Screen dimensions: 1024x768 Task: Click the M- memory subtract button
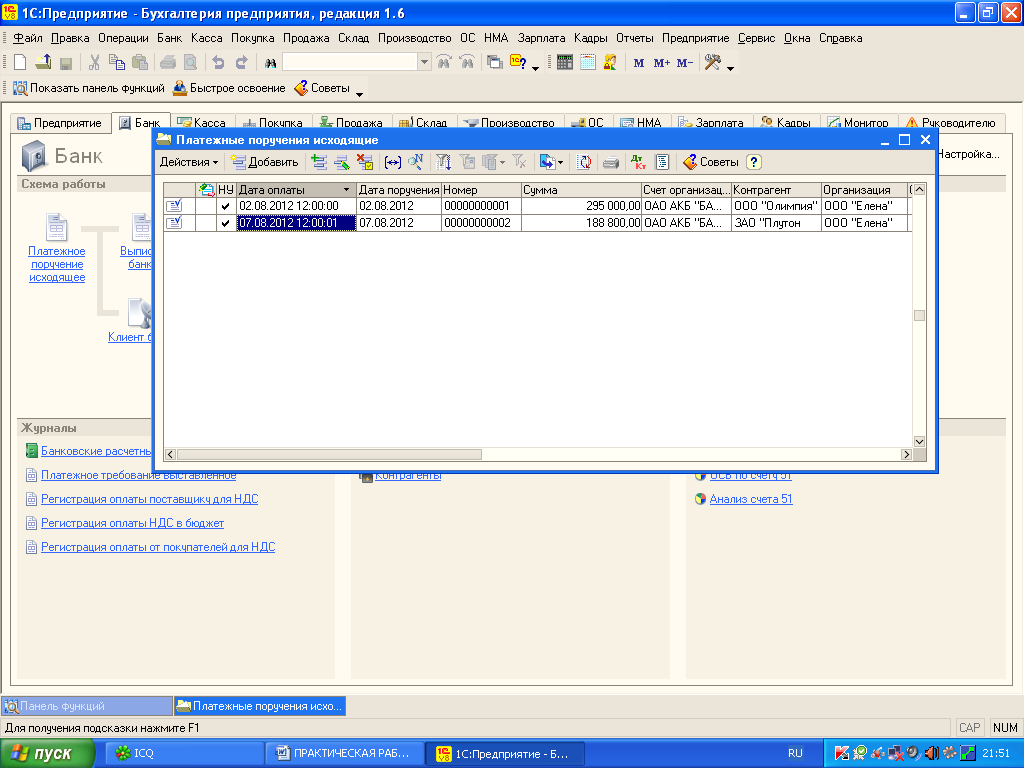[684, 63]
